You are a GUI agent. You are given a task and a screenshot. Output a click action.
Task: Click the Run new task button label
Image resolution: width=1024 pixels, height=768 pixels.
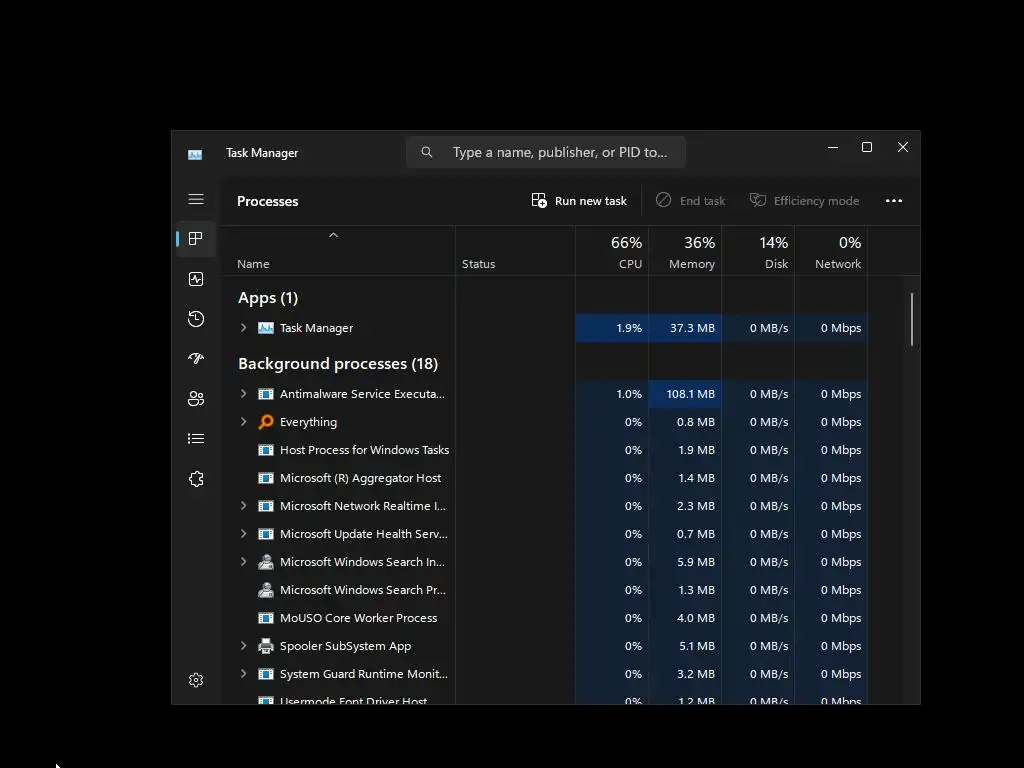coord(590,201)
